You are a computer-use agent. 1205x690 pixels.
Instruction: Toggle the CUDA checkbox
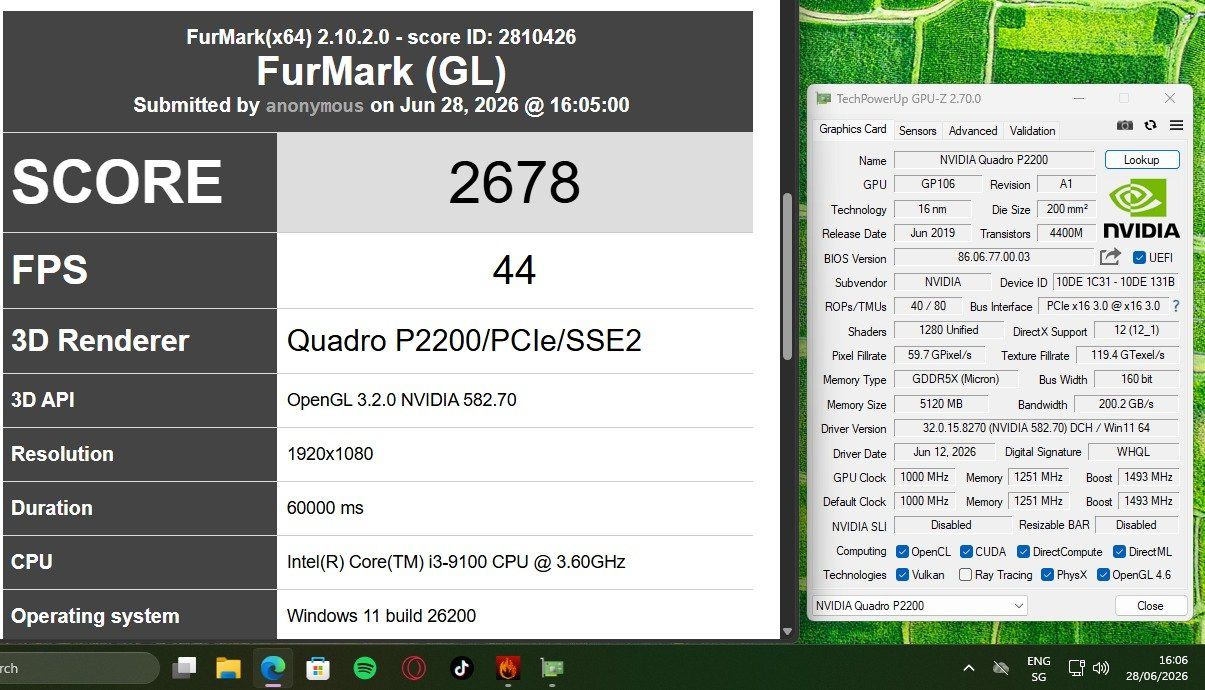click(966, 551)
